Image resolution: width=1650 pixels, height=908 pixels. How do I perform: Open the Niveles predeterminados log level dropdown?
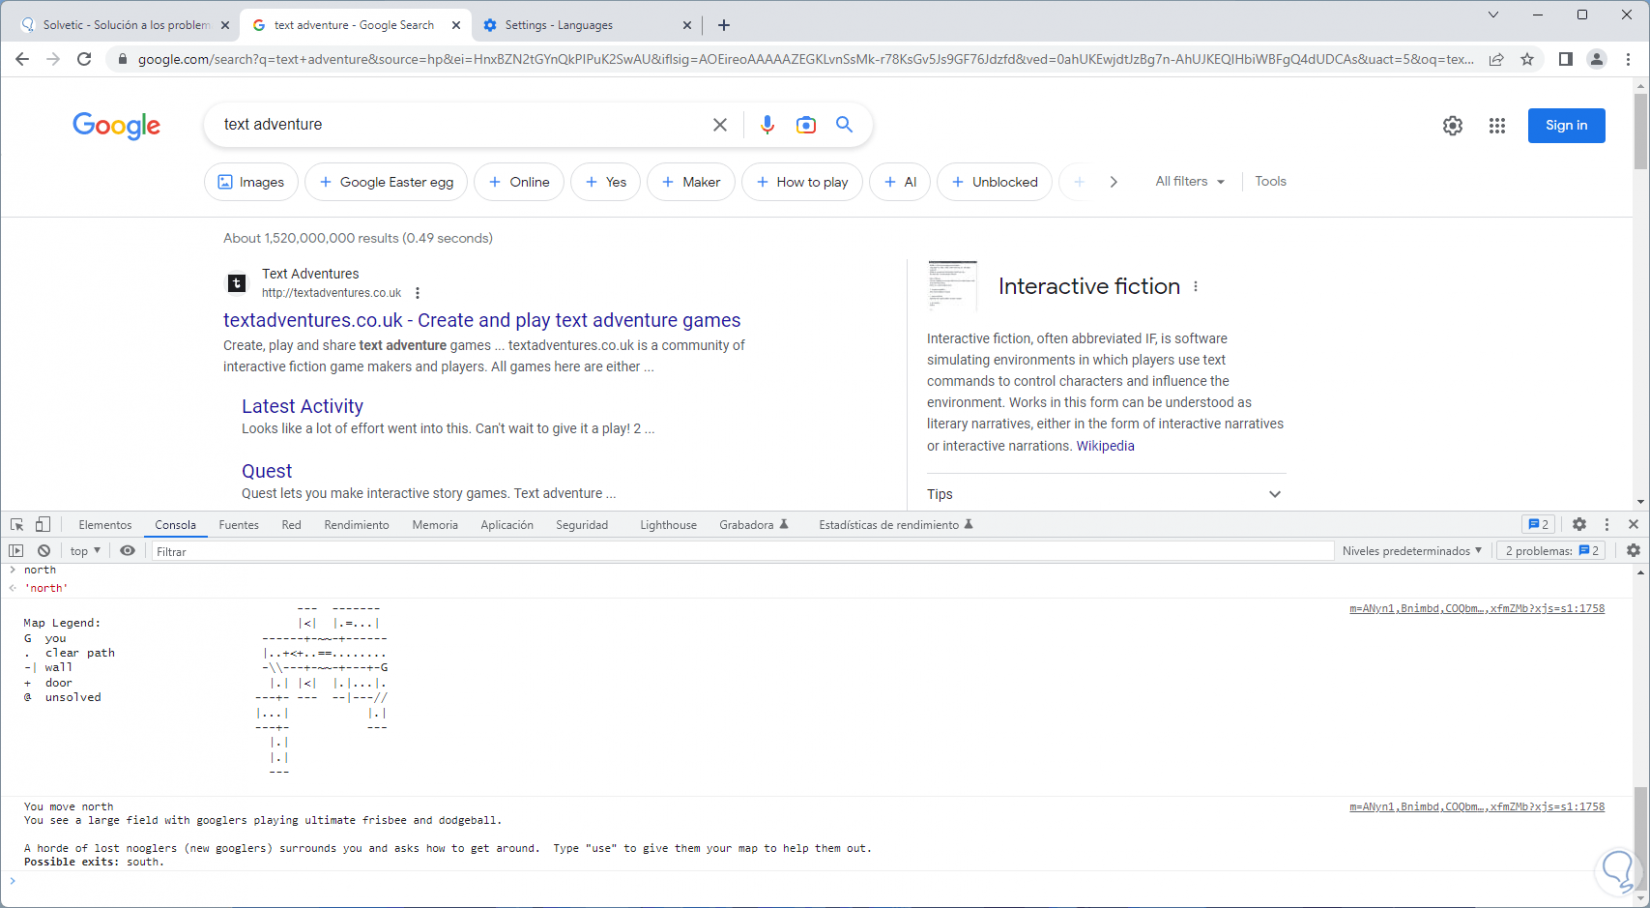click(x=1412, y=551)
